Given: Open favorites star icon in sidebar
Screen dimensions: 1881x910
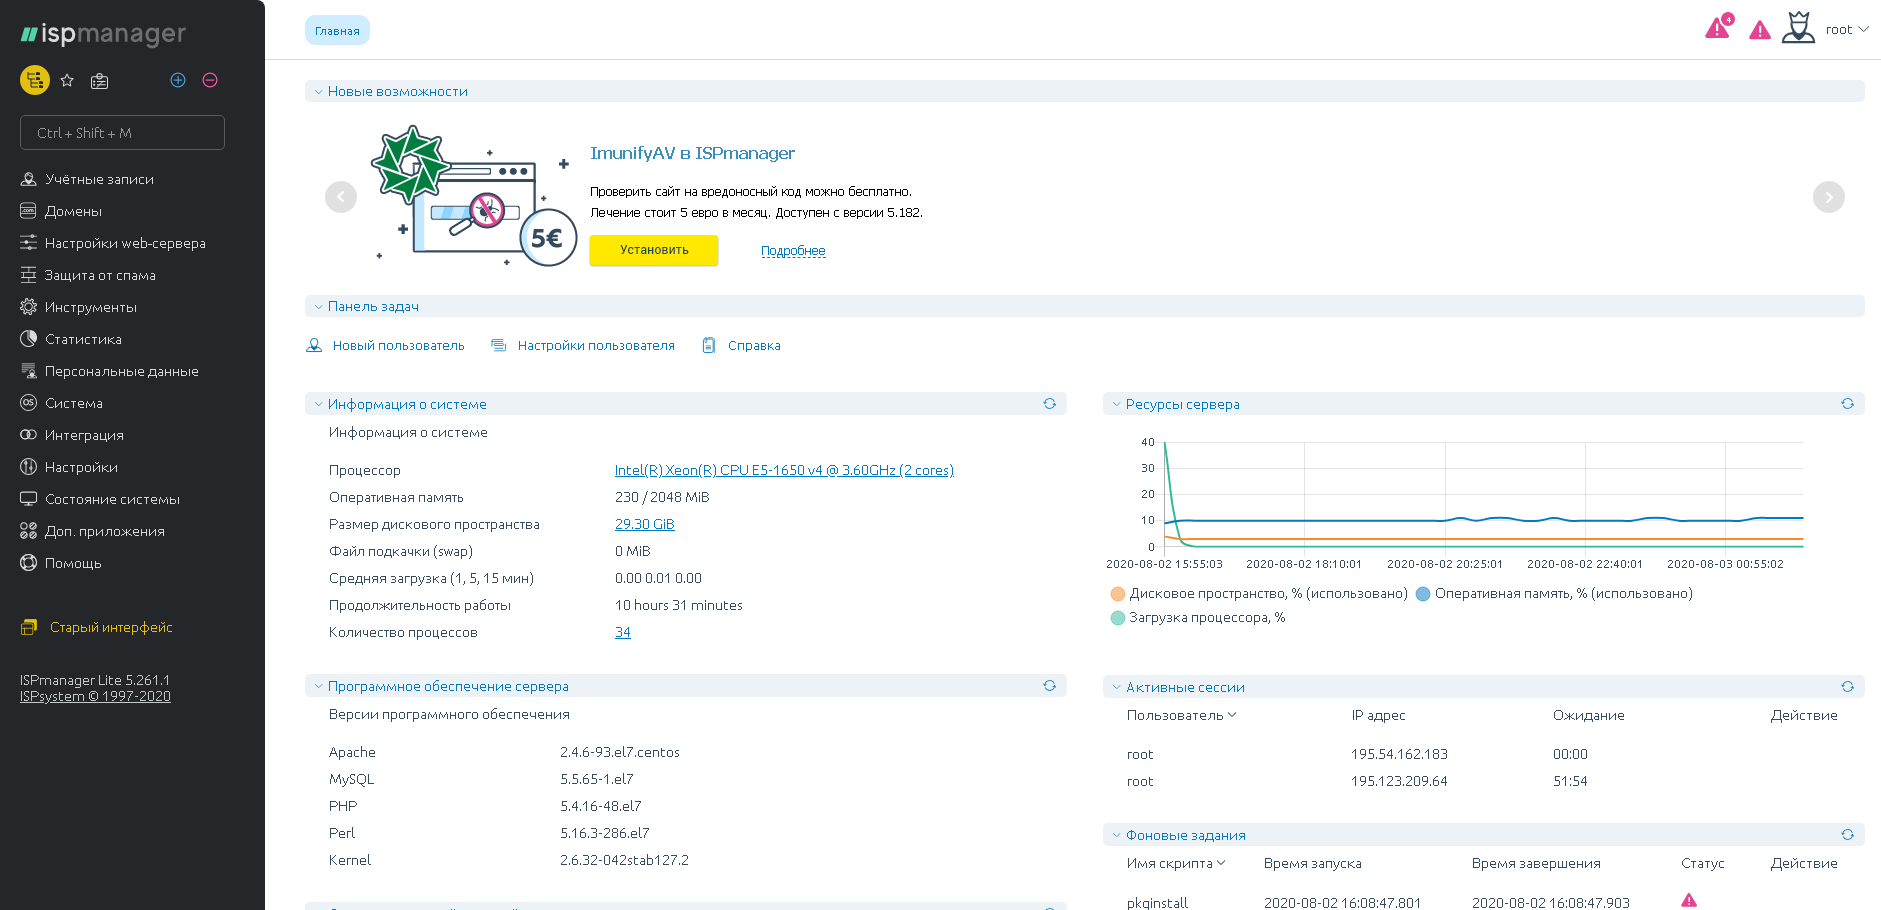Looking at the screenshot, I should coord(67,80).
